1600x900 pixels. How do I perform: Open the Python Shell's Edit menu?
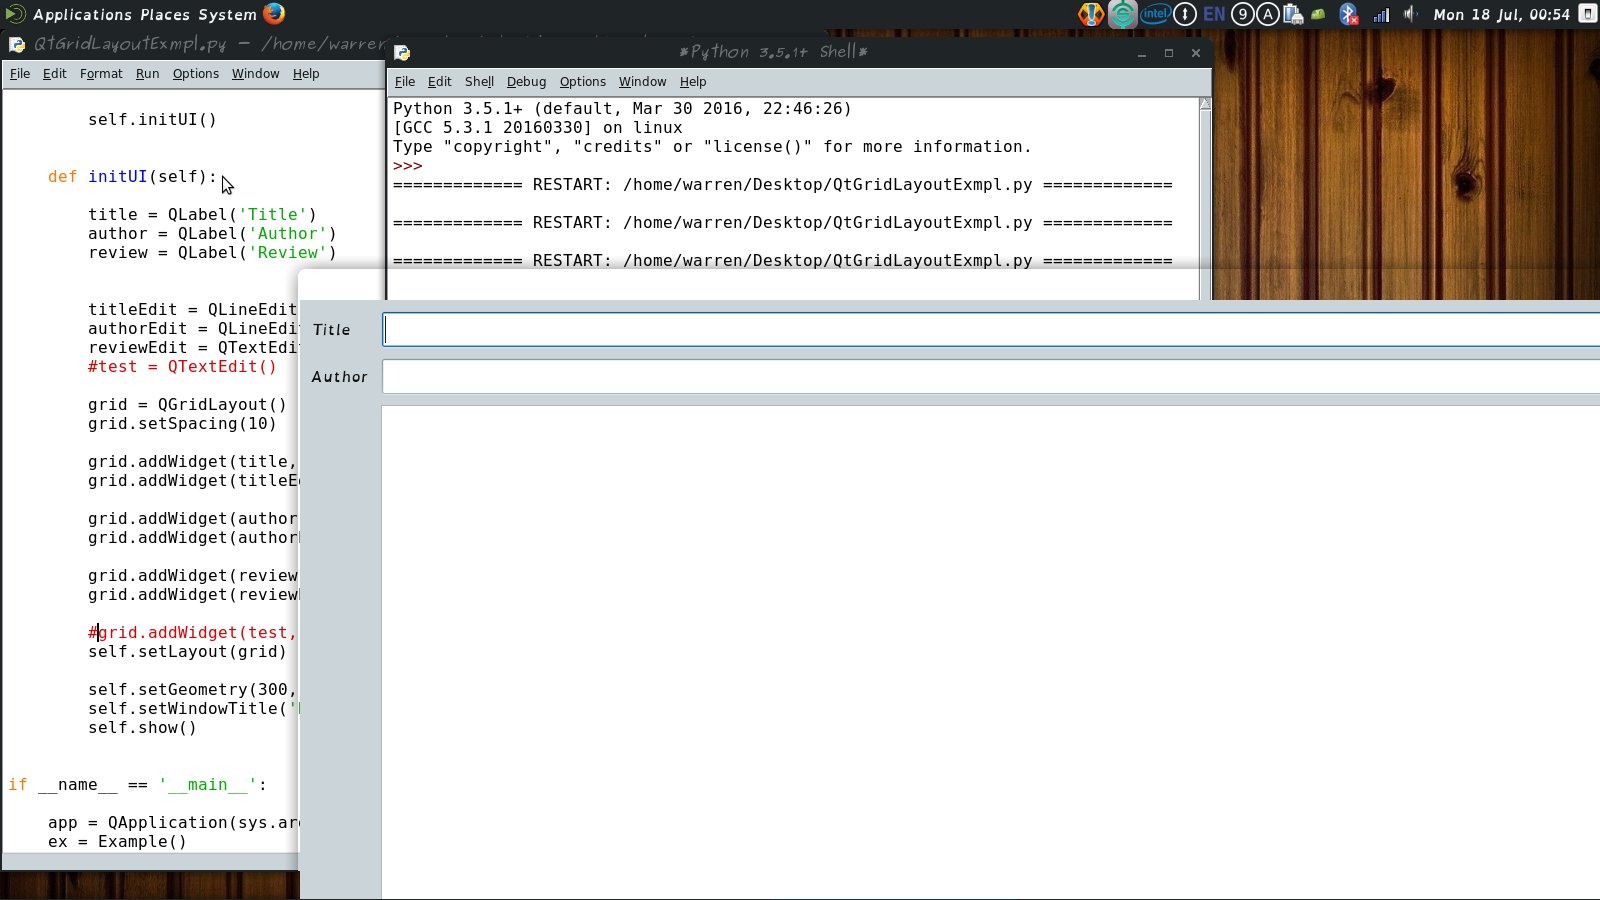coord(439,82)
